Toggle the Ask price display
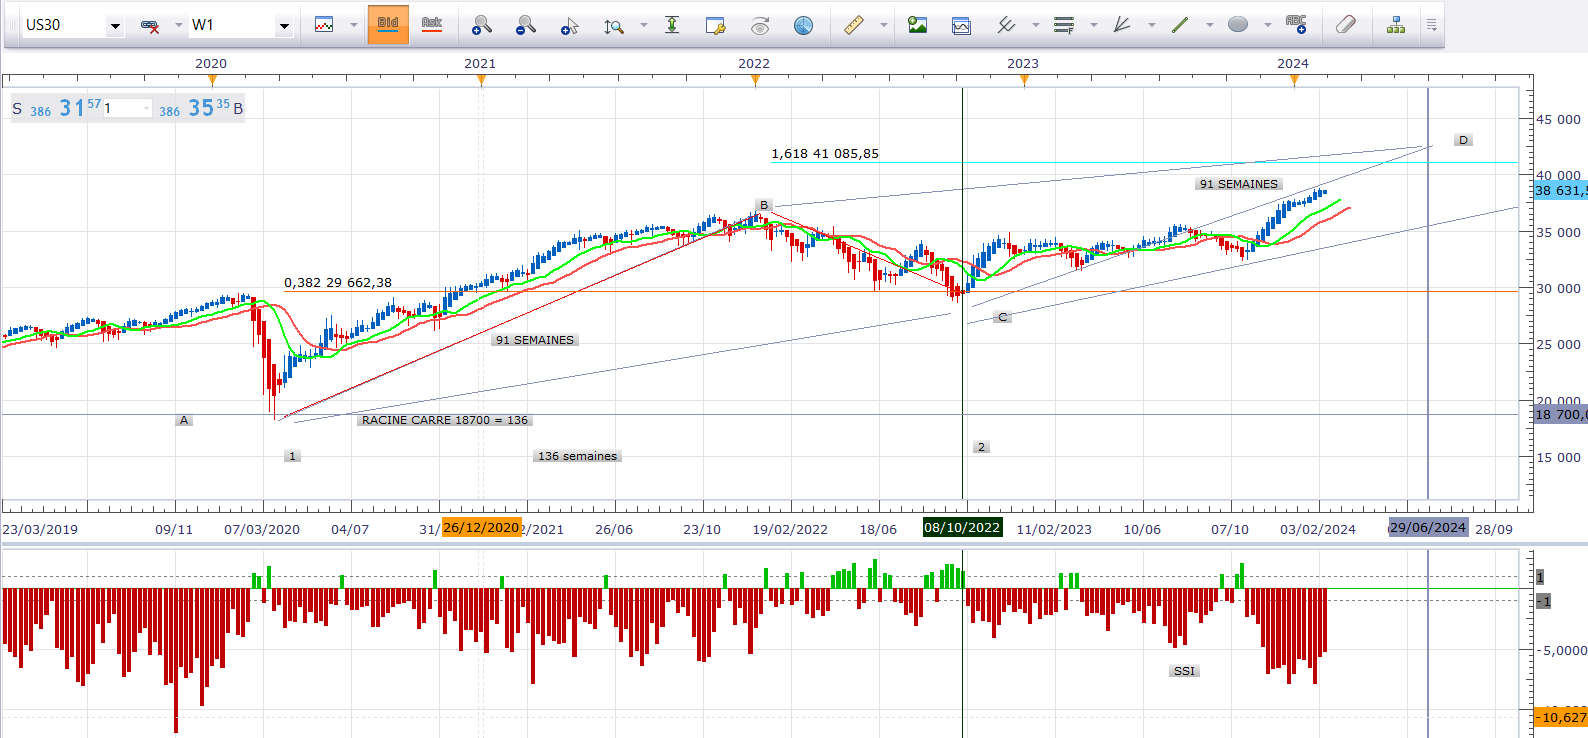The height and width of the screenshot is (738, 1588). click(x=431, y=25)
